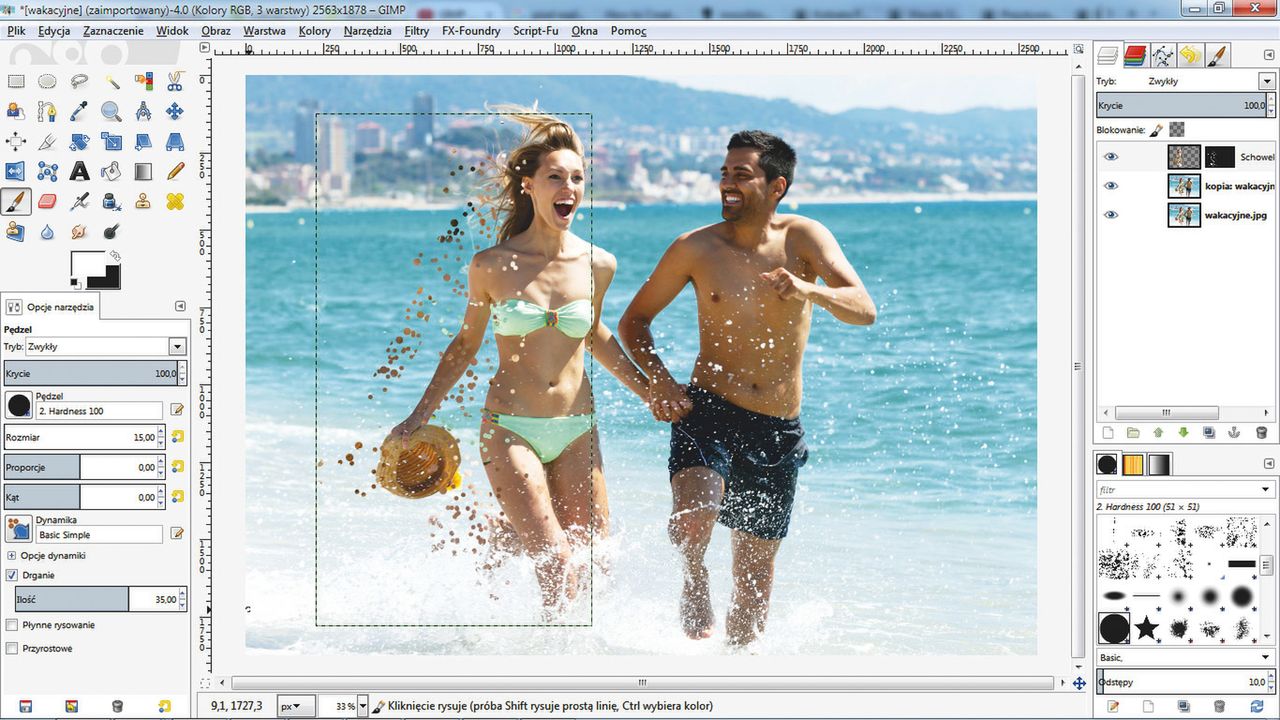The width and height of the screenshot is (1280, 720).
Task: Delete the layer with trash icon in Layers panel
Action: (1260, 432)
